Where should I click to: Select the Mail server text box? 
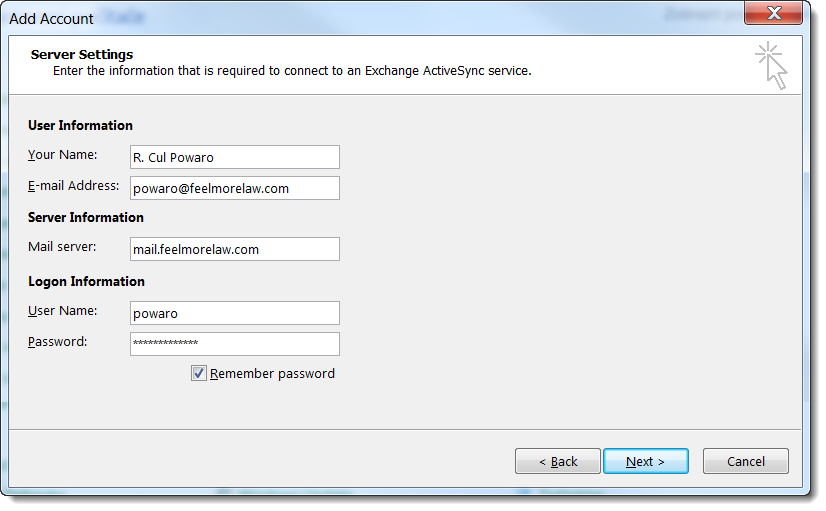(x=235, y=250)
